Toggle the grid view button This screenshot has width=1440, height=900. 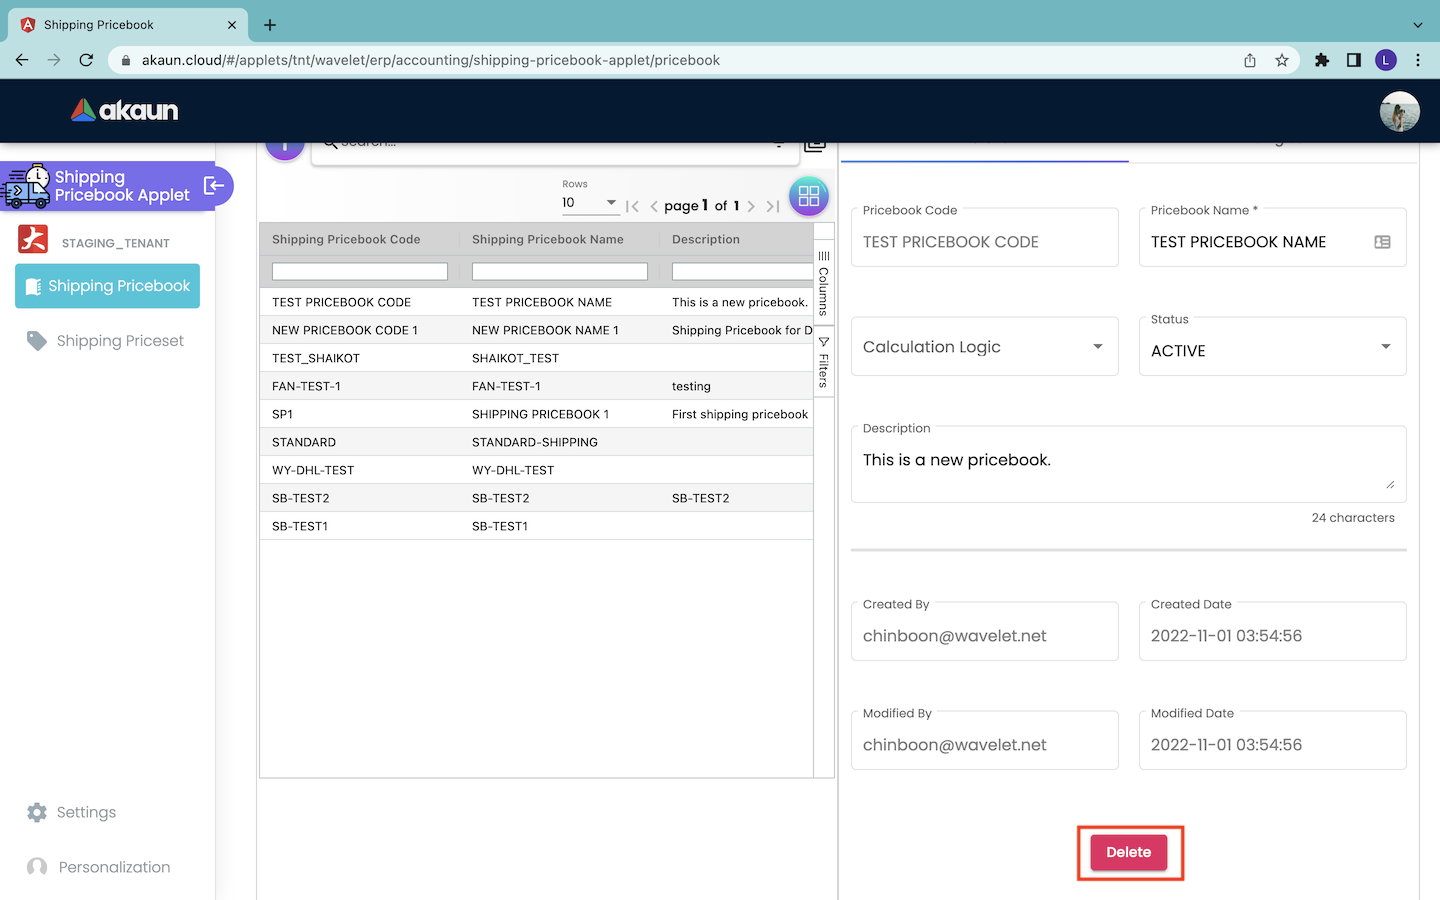tap(809, 196)
